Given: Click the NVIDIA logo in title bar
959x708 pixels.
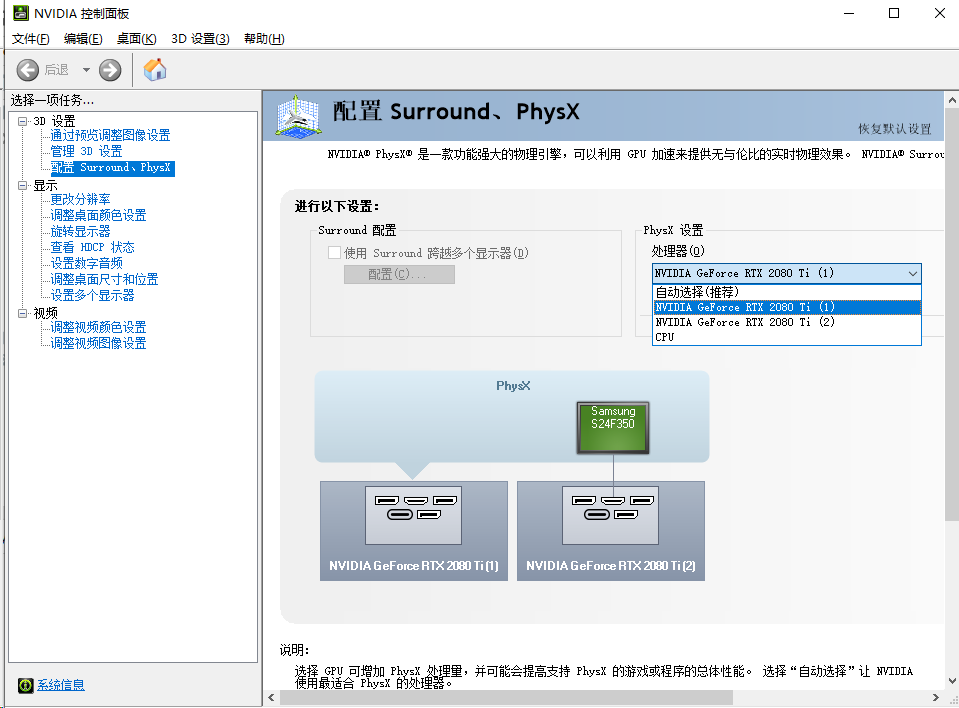Looking at the screenshot, I should (x=21, y=13).
